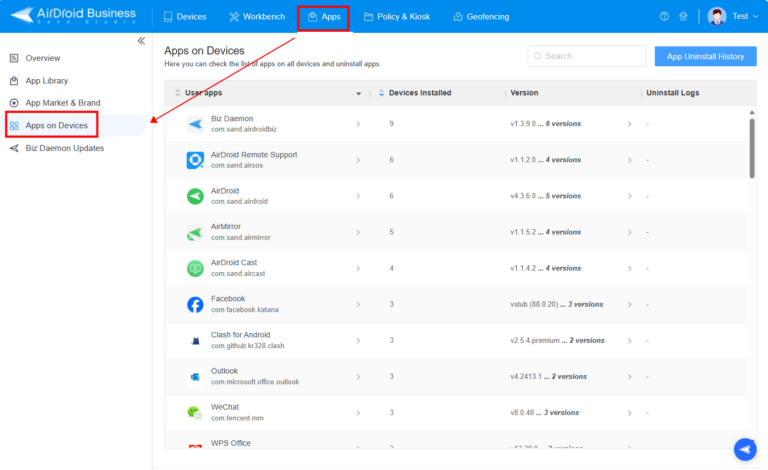This screenshot has width=768, height=470.
Task: Click the WeChat app icon
Action: point(195,413)
